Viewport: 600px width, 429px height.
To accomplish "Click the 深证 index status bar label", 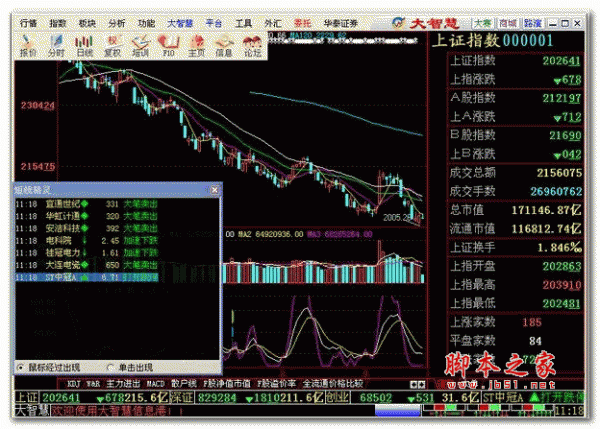I will tap(181, 398).
